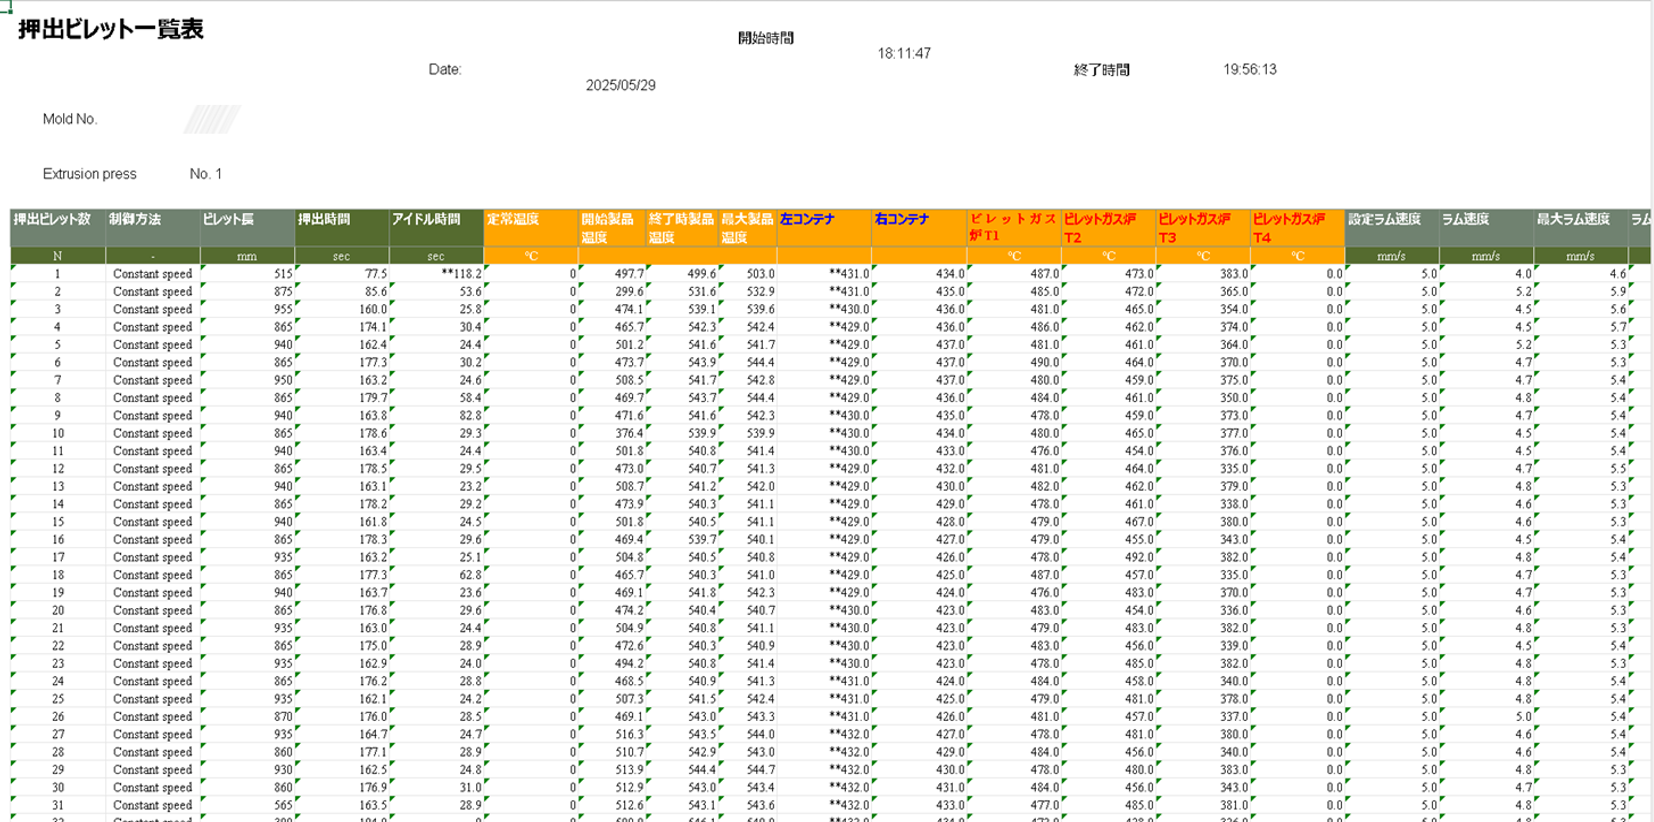Image resolution: width=1654 pixels, height=822 pixels.
Task: Click the 押出ビレット一覧表 title cell
Action: click(111, 30)
